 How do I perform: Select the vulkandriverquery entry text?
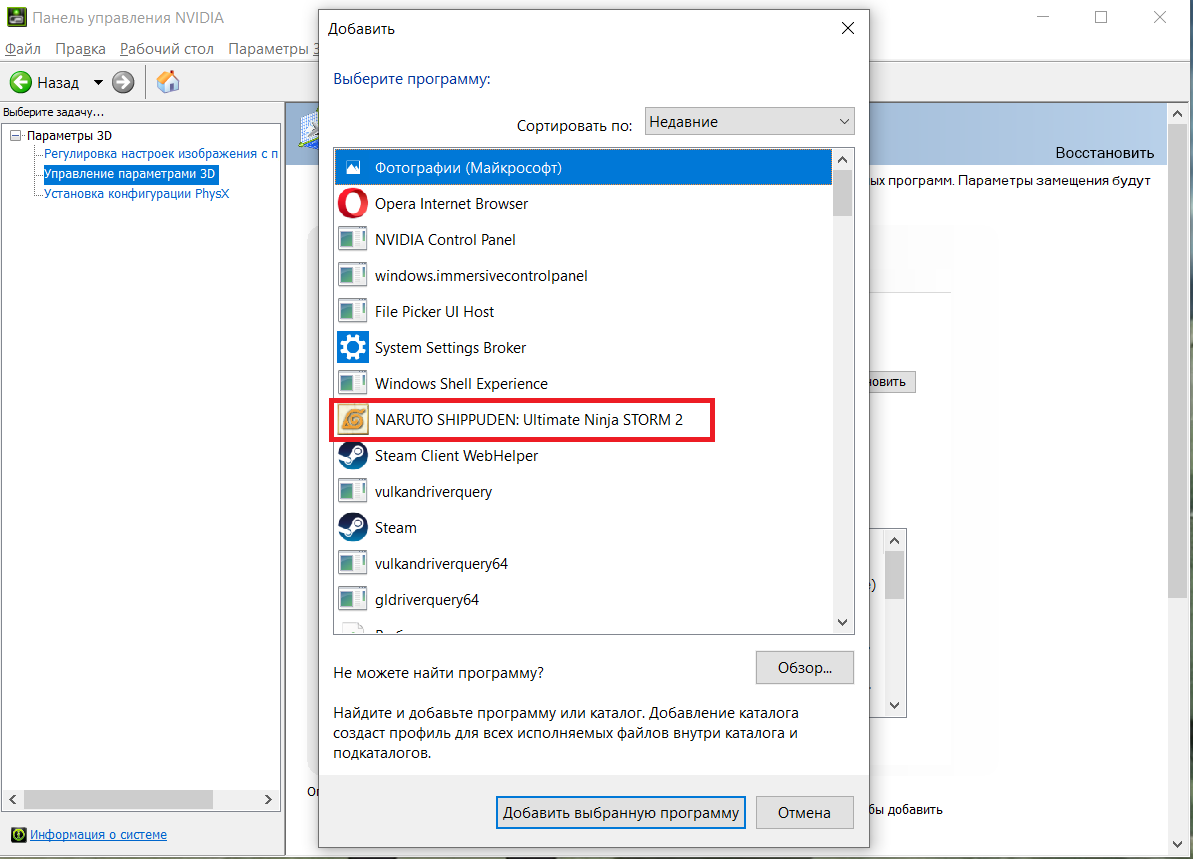click(434, 492)
